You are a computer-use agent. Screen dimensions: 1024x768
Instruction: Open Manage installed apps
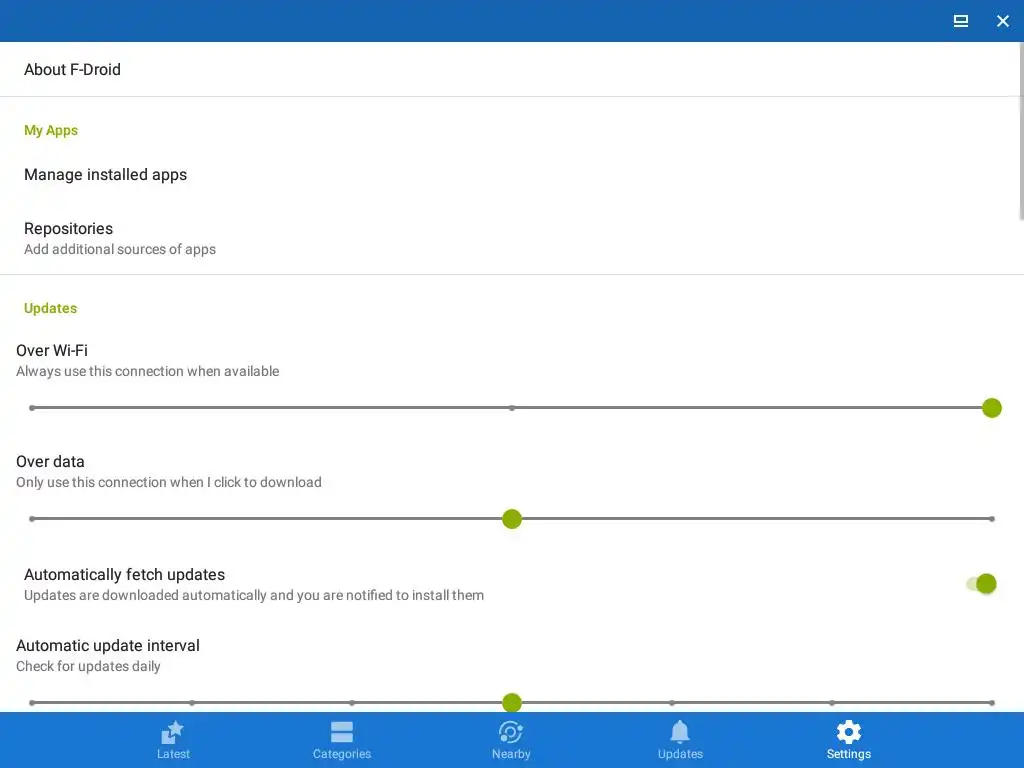512,174
